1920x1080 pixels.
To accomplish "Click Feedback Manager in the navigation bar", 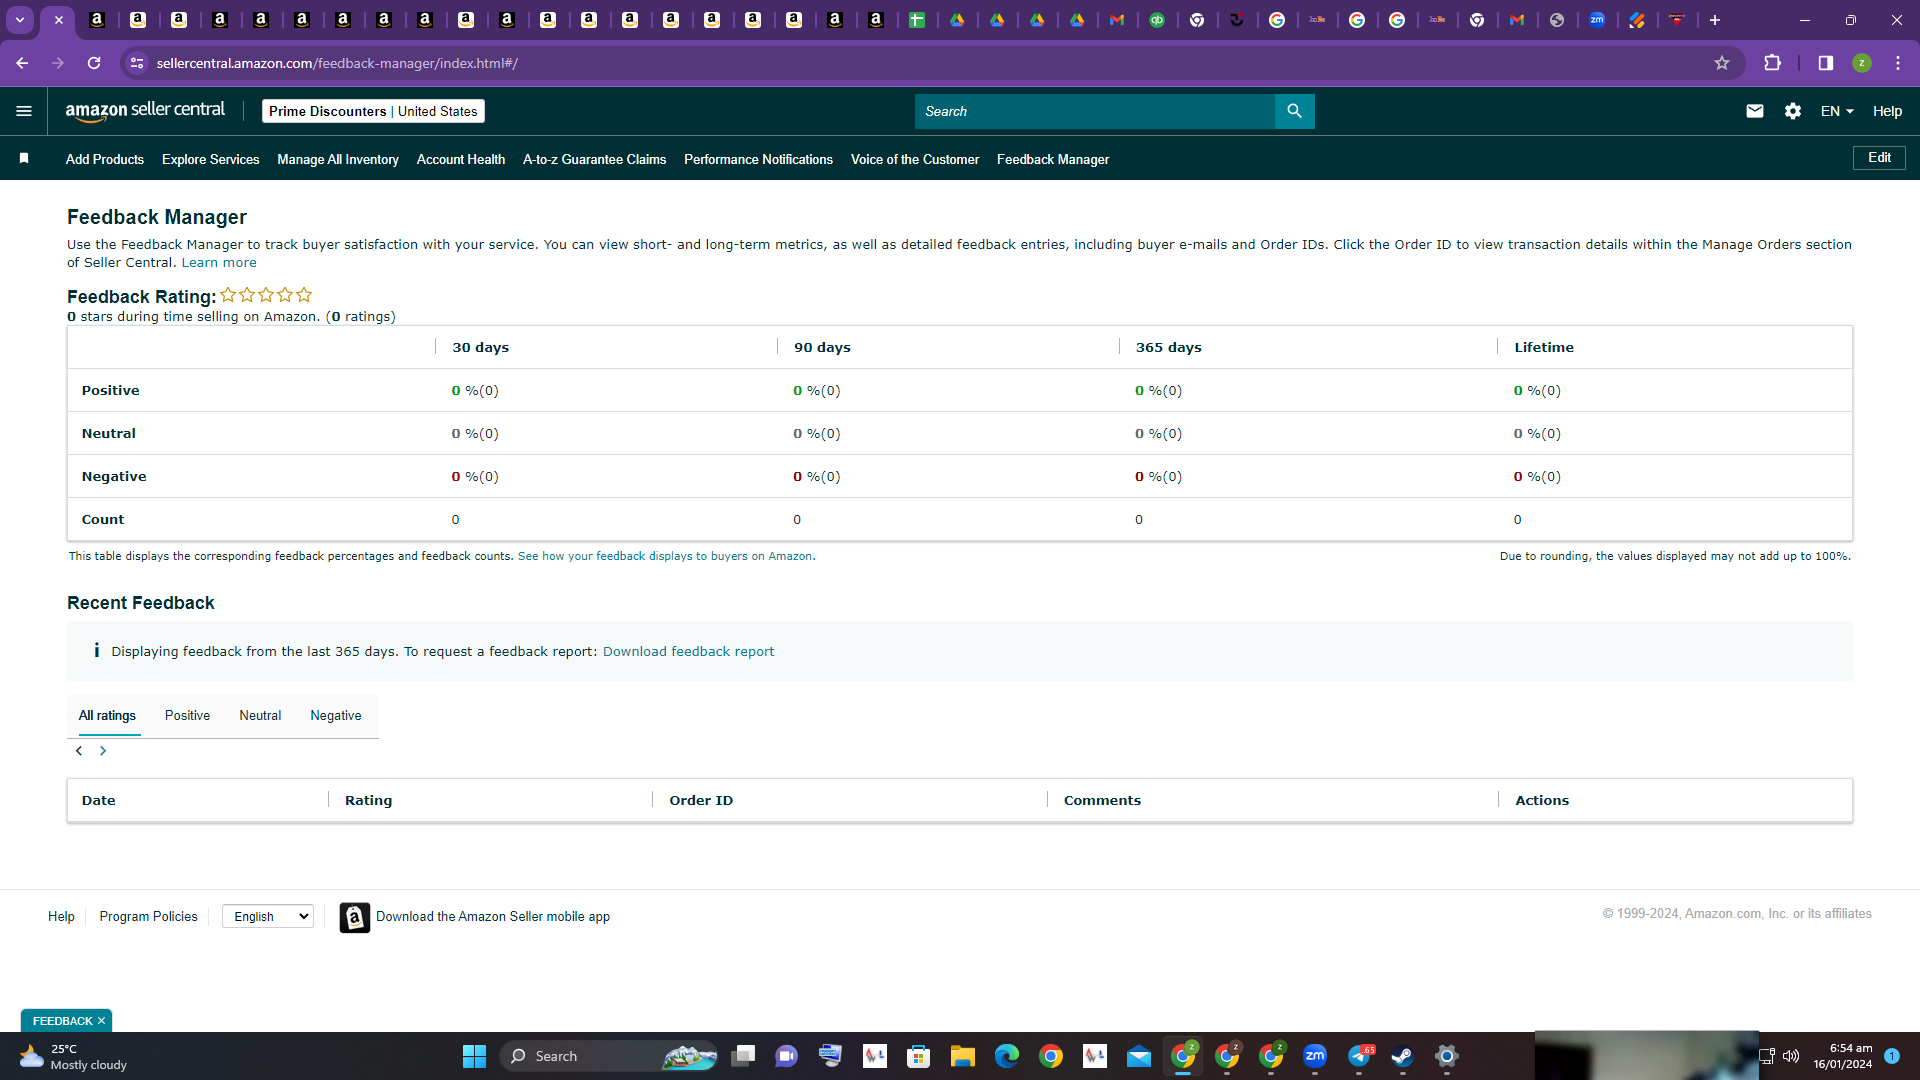I will pyautogui.click(x=1053, y=159).
